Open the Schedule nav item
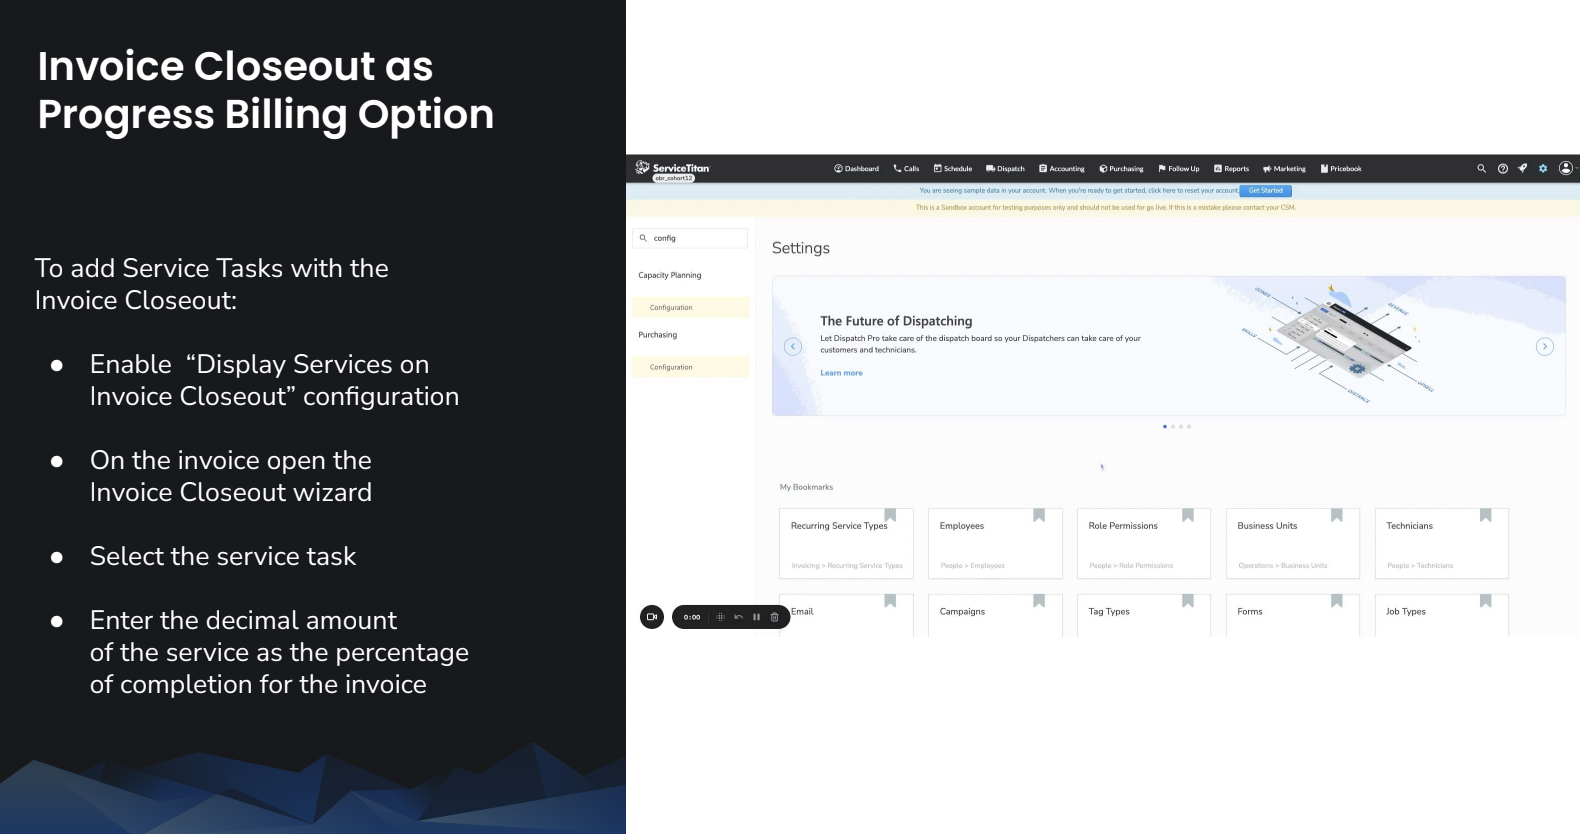The height and width of the screenshot is (834, 1580). [952, 169]
